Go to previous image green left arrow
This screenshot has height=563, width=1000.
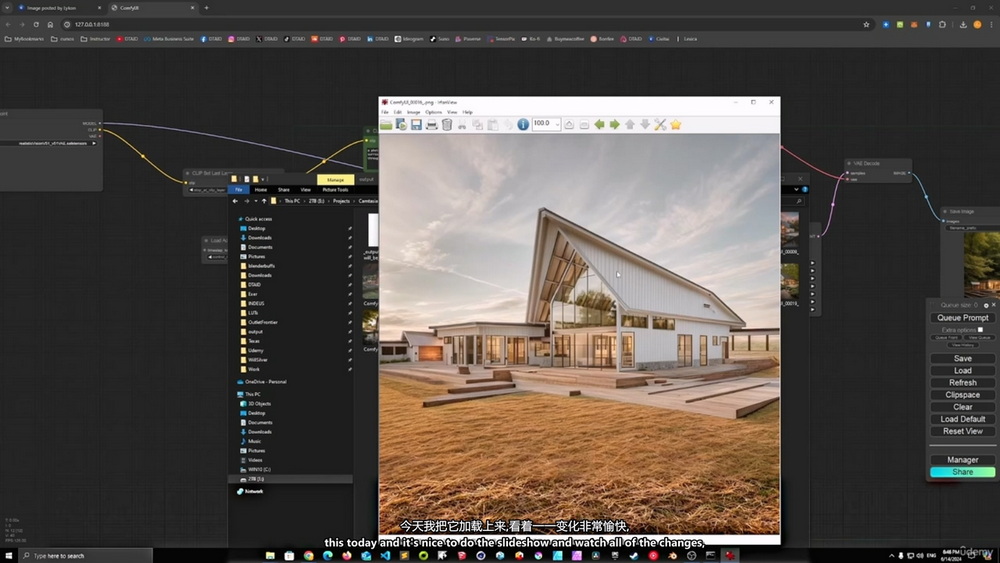(x=599, y=125)
